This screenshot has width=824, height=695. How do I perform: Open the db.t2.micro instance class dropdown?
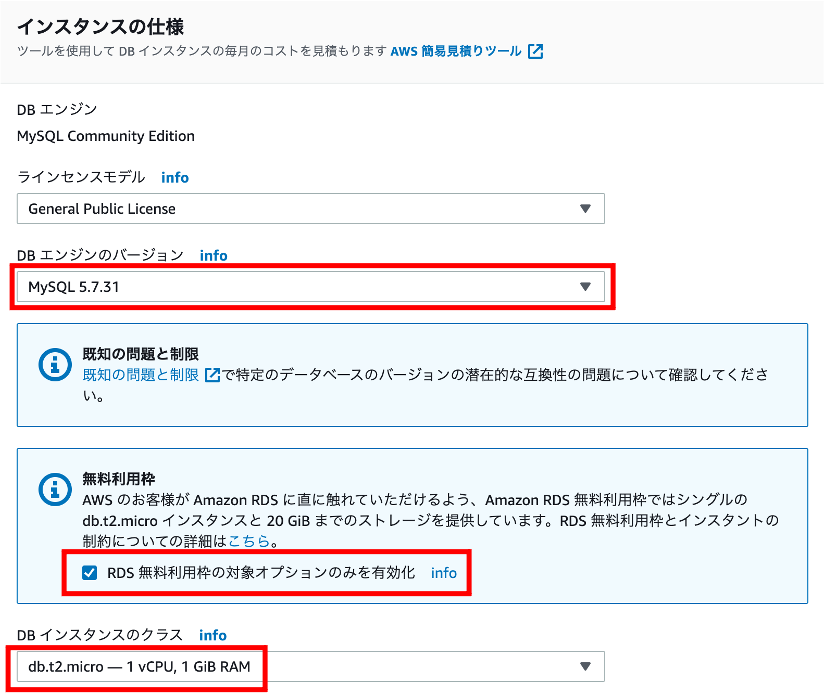pyautogui.click(x=311, y=667)
